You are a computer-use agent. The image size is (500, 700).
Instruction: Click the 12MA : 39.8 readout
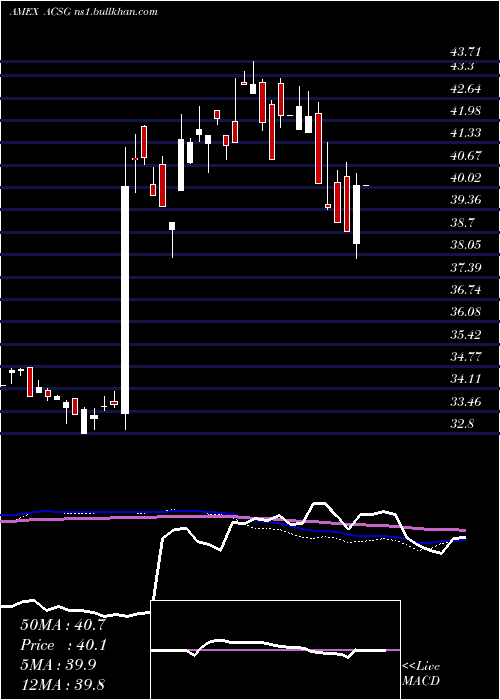[x=62, y=685]
